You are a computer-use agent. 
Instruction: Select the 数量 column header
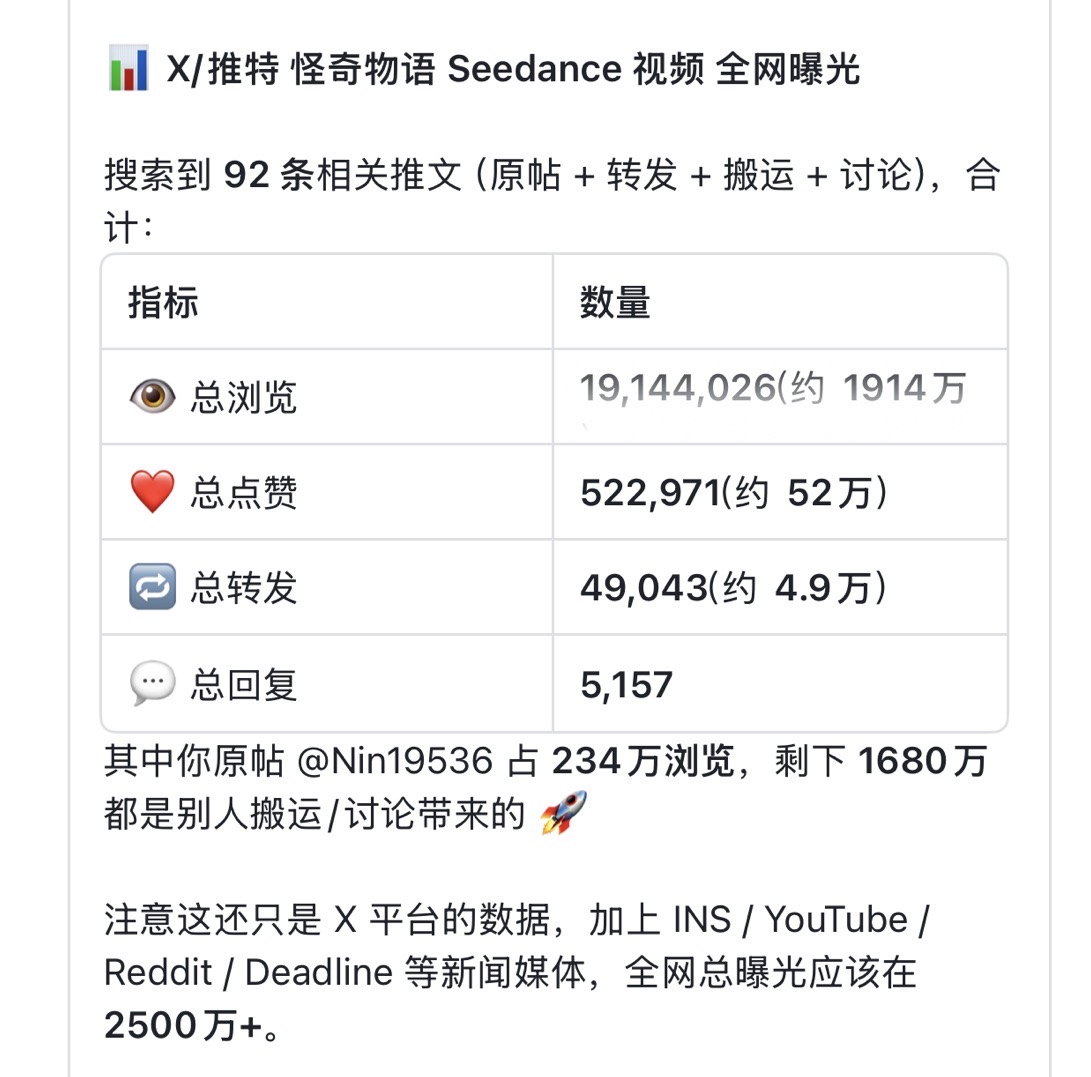point(614,302)
